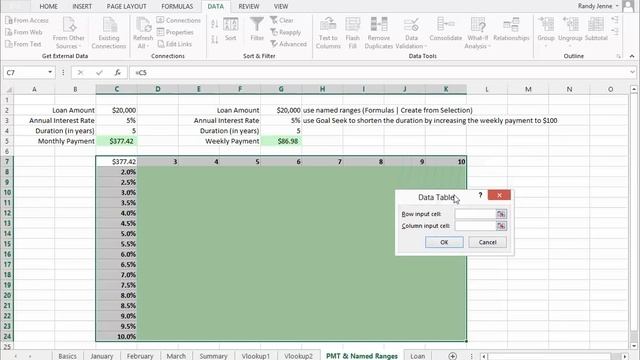Click Relationships tool

tap(511, 29)
